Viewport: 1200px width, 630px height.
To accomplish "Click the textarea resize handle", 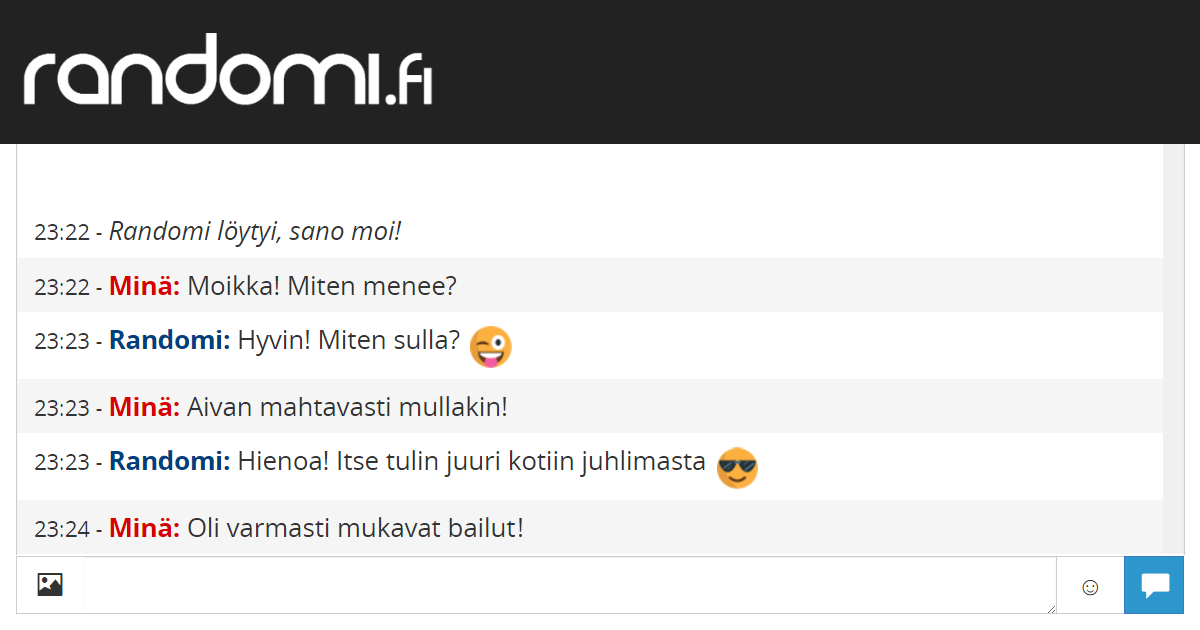I will [x=1050, y=608].
